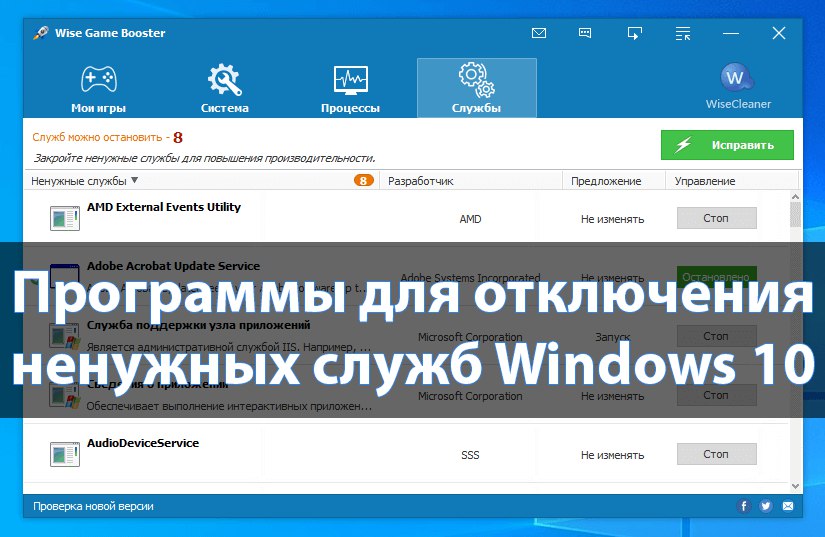Stop the AudioDeviceService service
The image size is (825, 537).
717,454
